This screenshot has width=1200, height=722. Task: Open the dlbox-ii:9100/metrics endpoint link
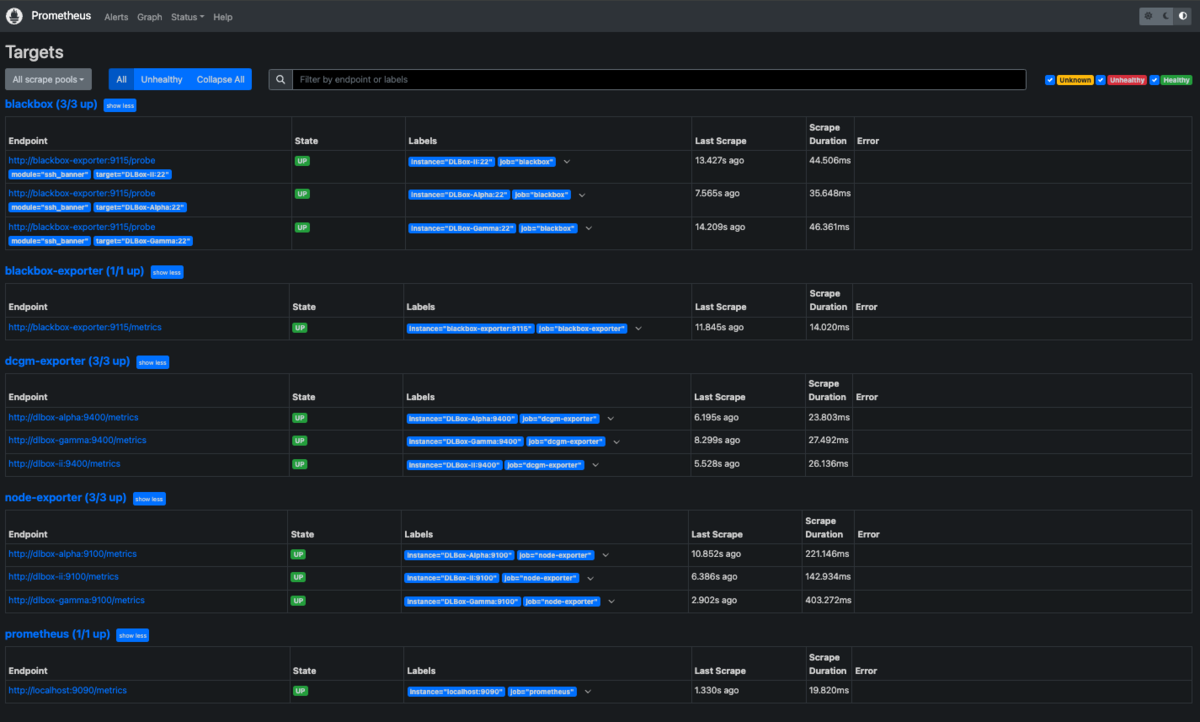click(64, 577)
